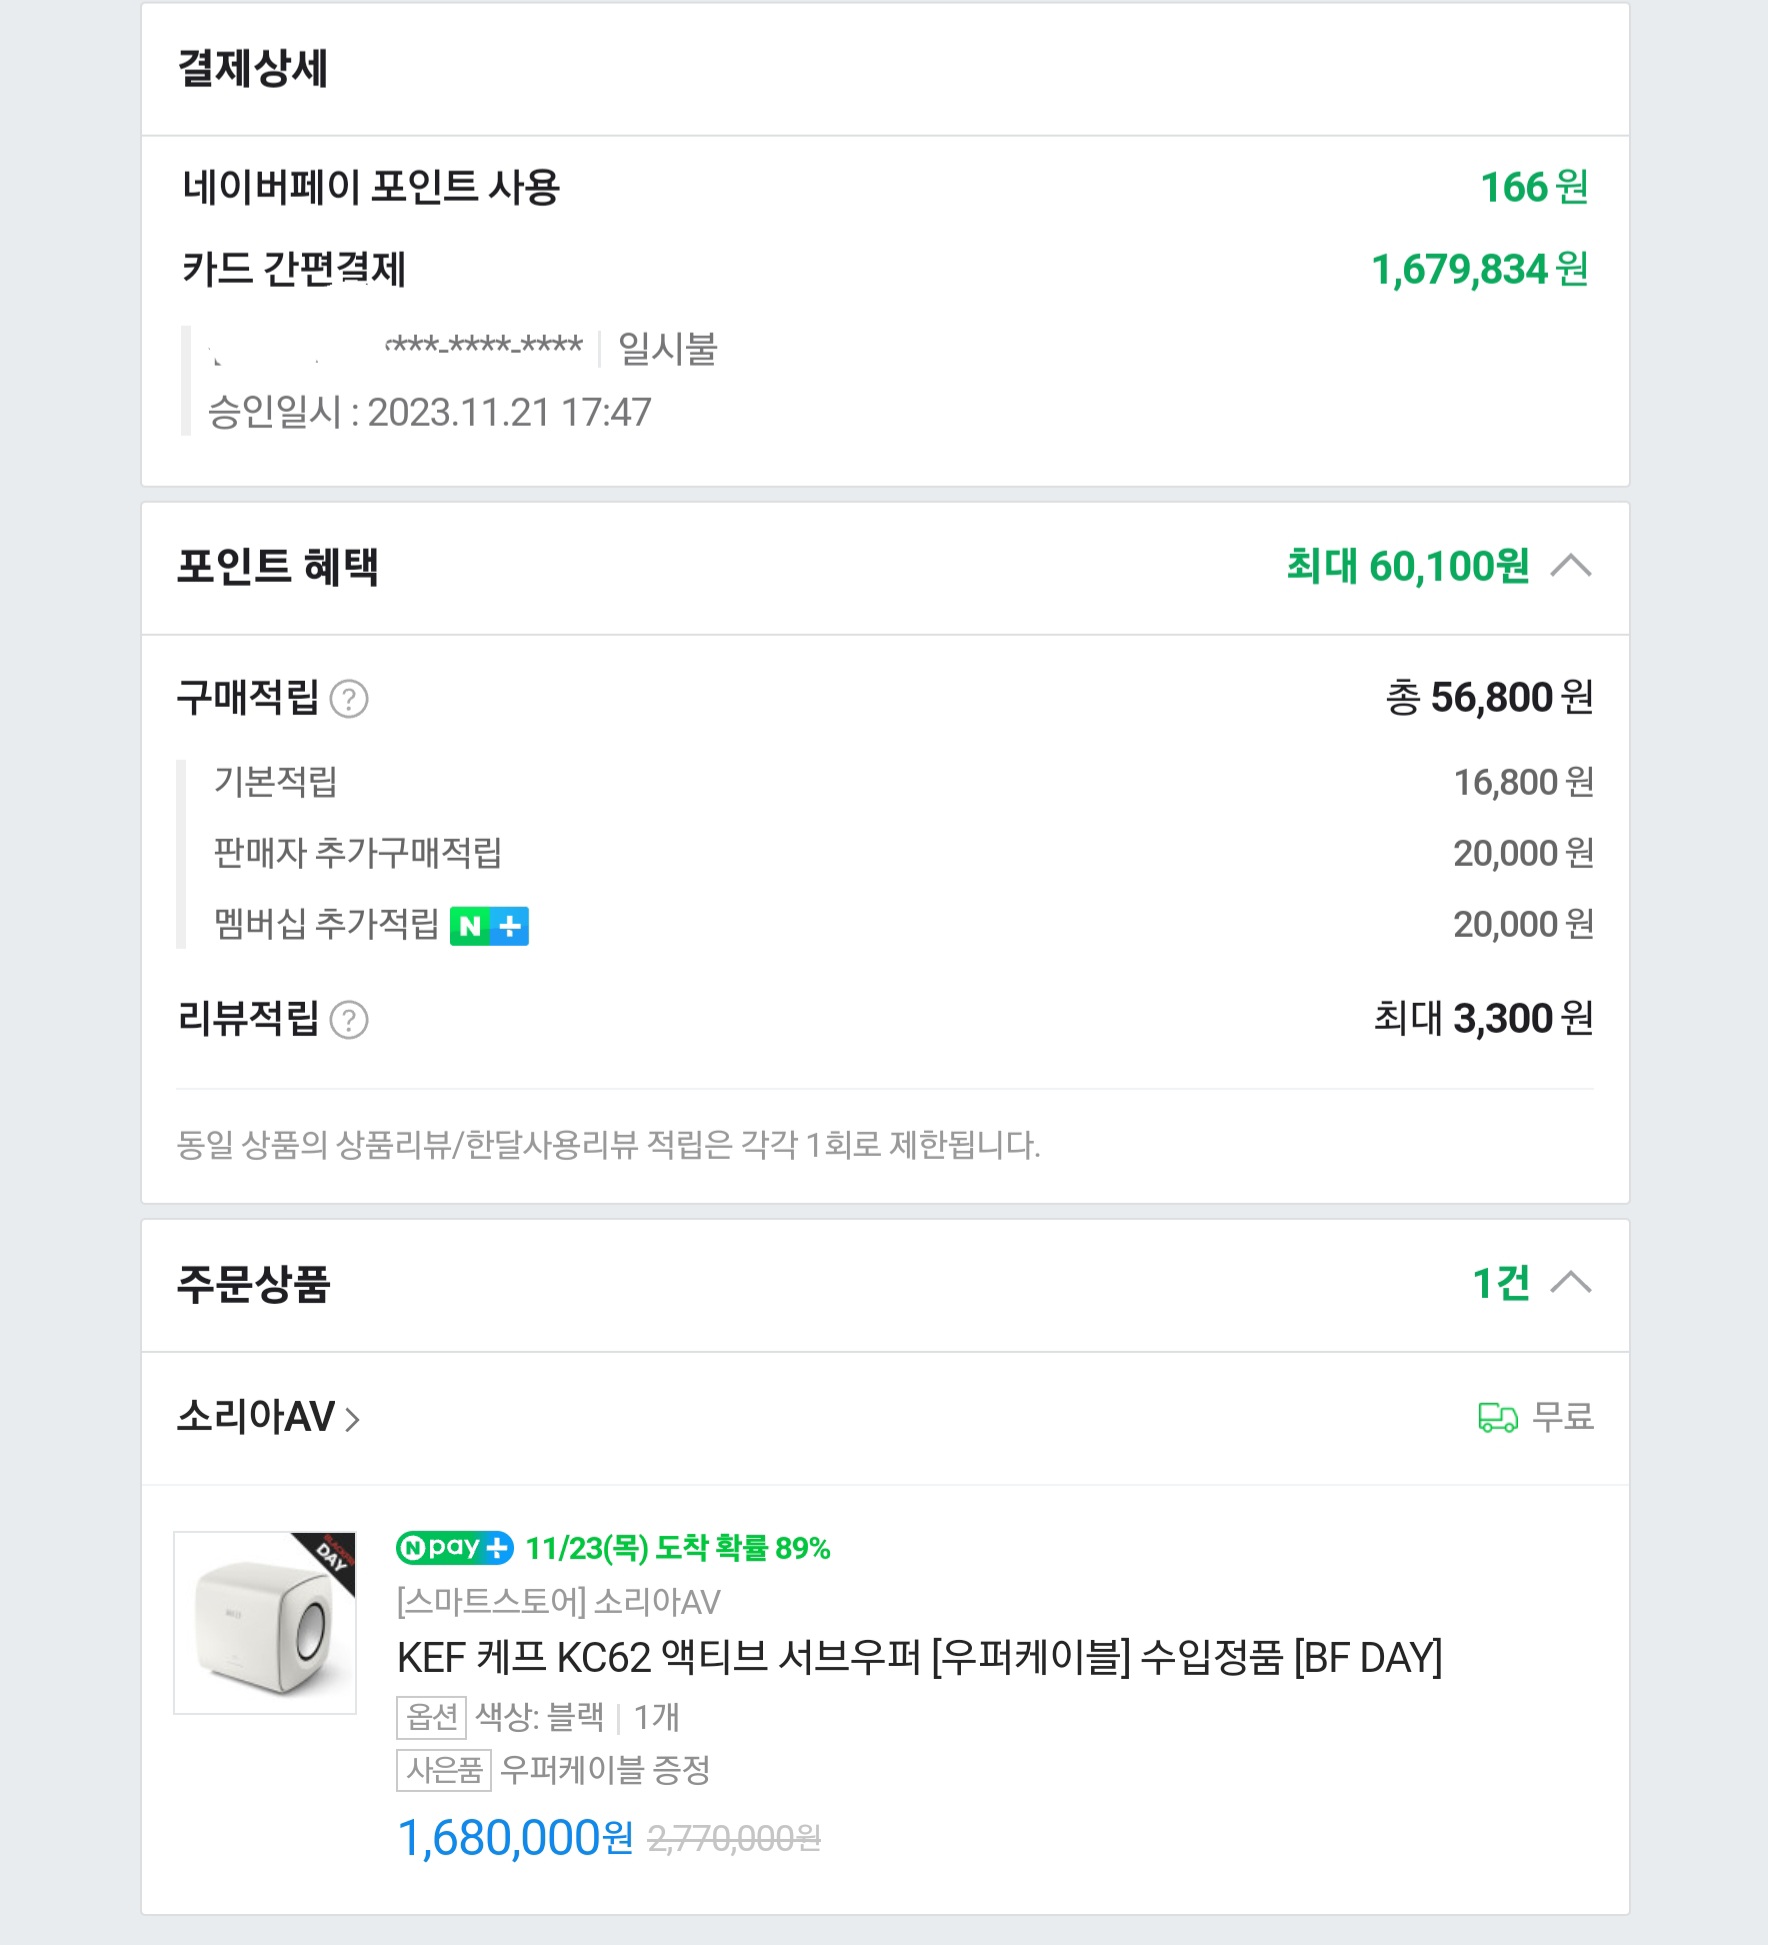Open the KEF KC62 subwoofer product thumbnail

pyautogui.click(x=264, y=1623)
